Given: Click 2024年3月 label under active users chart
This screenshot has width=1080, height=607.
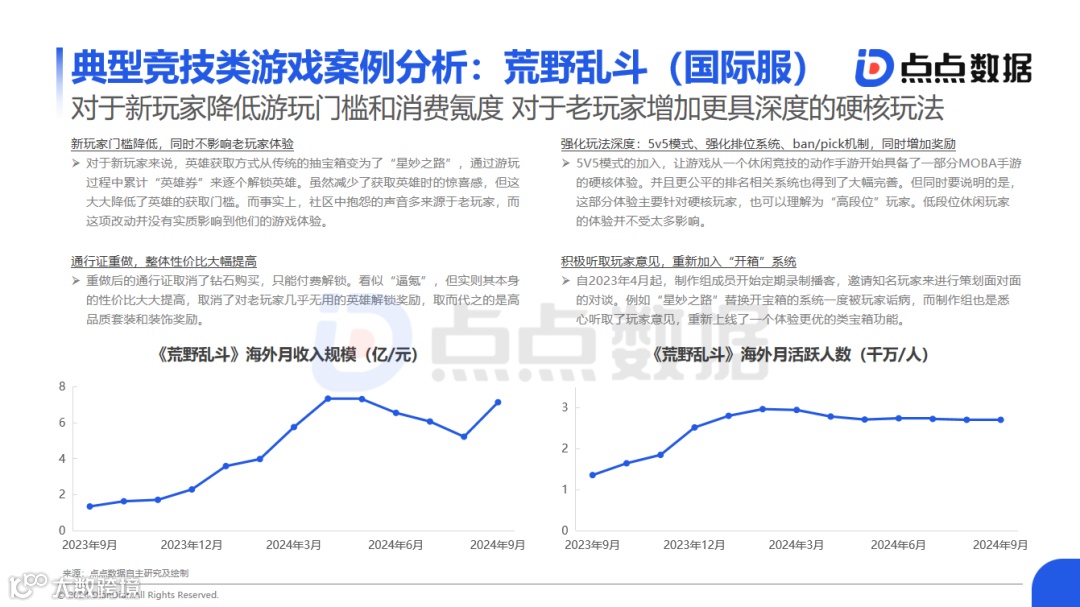Looking at the screenshot, I should (796, 545).
